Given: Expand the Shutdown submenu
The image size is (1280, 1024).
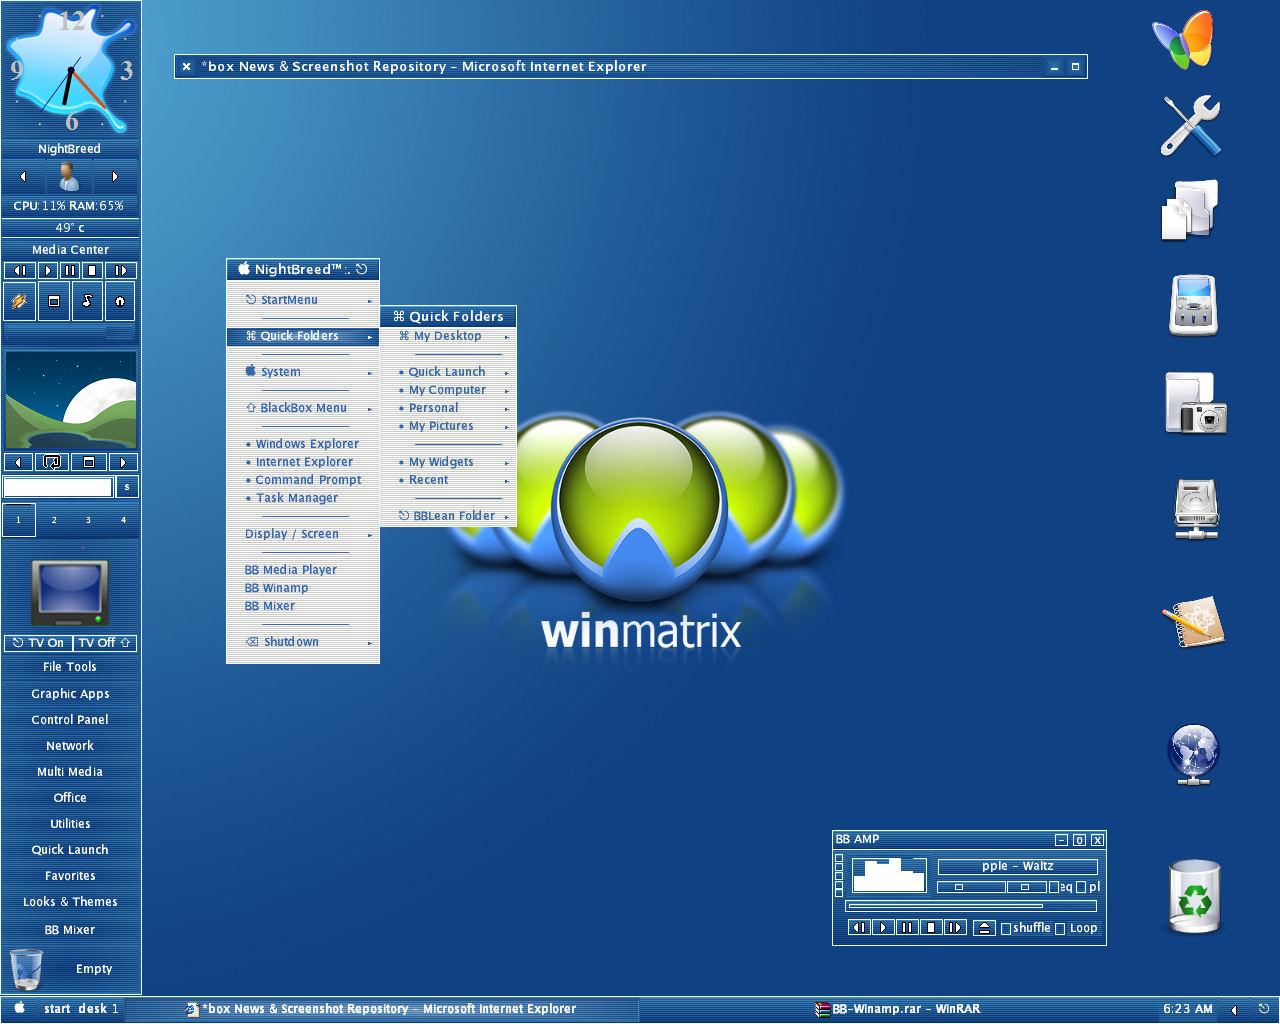Looking at the screenshot, I should (303, 642).
